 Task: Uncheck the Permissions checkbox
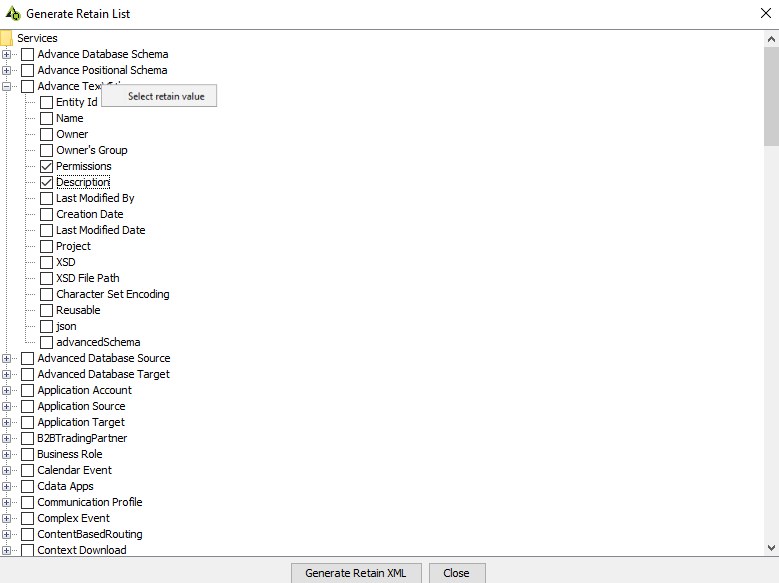[46, 166]
